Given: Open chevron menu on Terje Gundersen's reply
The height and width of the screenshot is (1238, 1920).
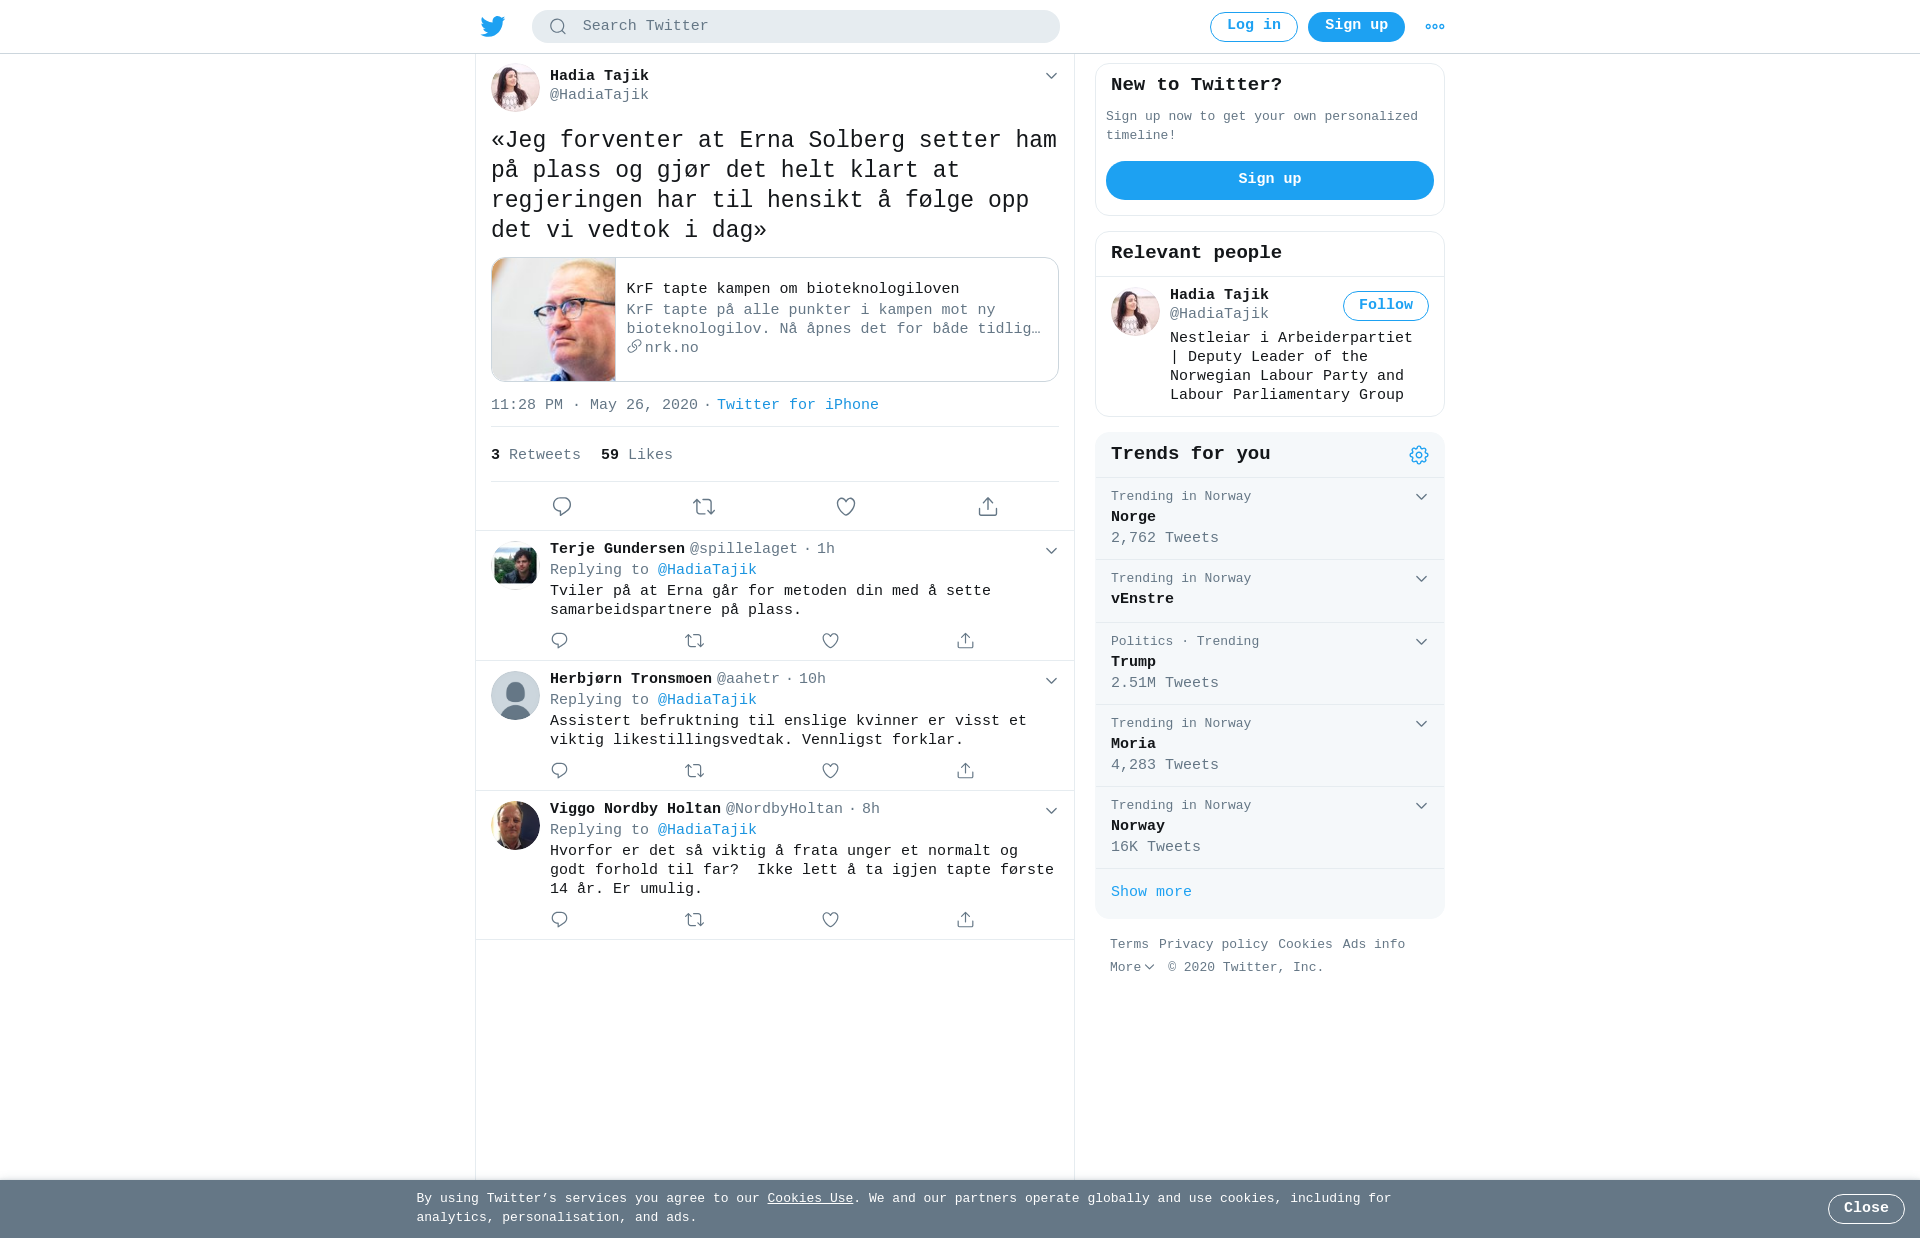Looking at the screenshot, I should point(1051,551).
